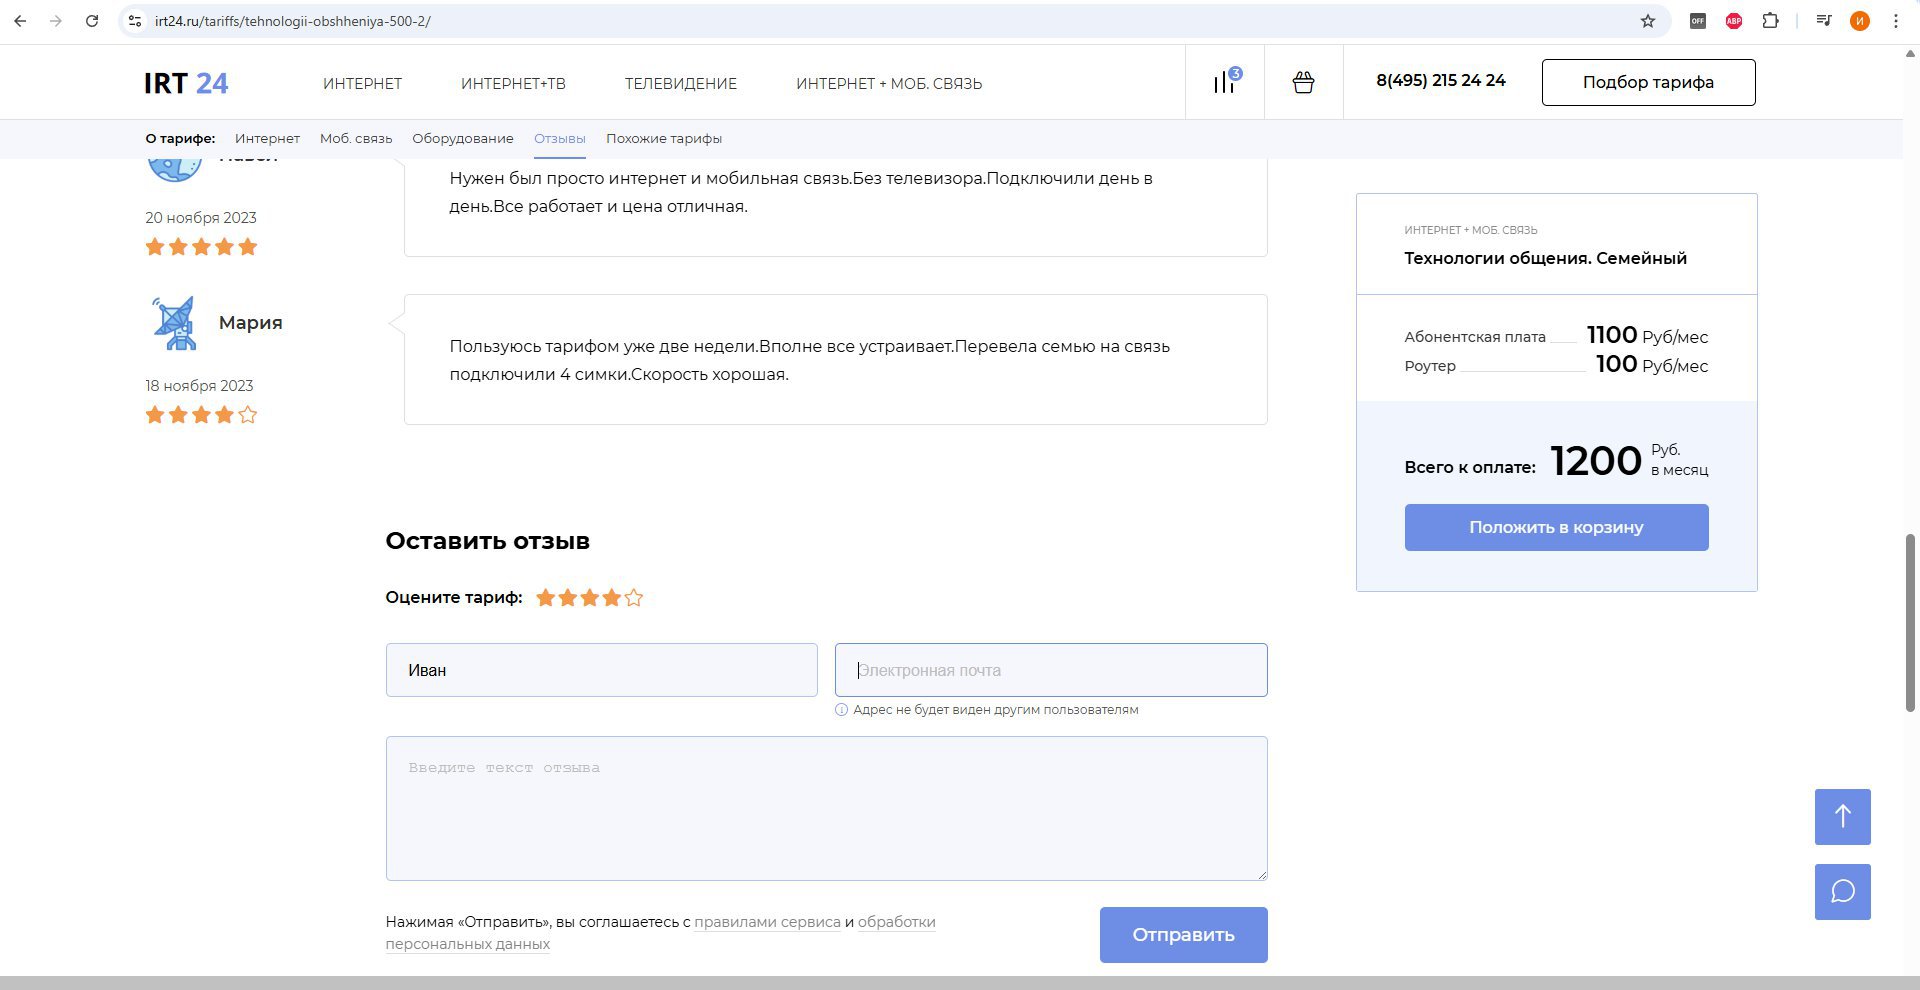The height and width of the screenshot is (990, 1920).
Task: Click the OFF extension icon
Action: point(1698,21)
